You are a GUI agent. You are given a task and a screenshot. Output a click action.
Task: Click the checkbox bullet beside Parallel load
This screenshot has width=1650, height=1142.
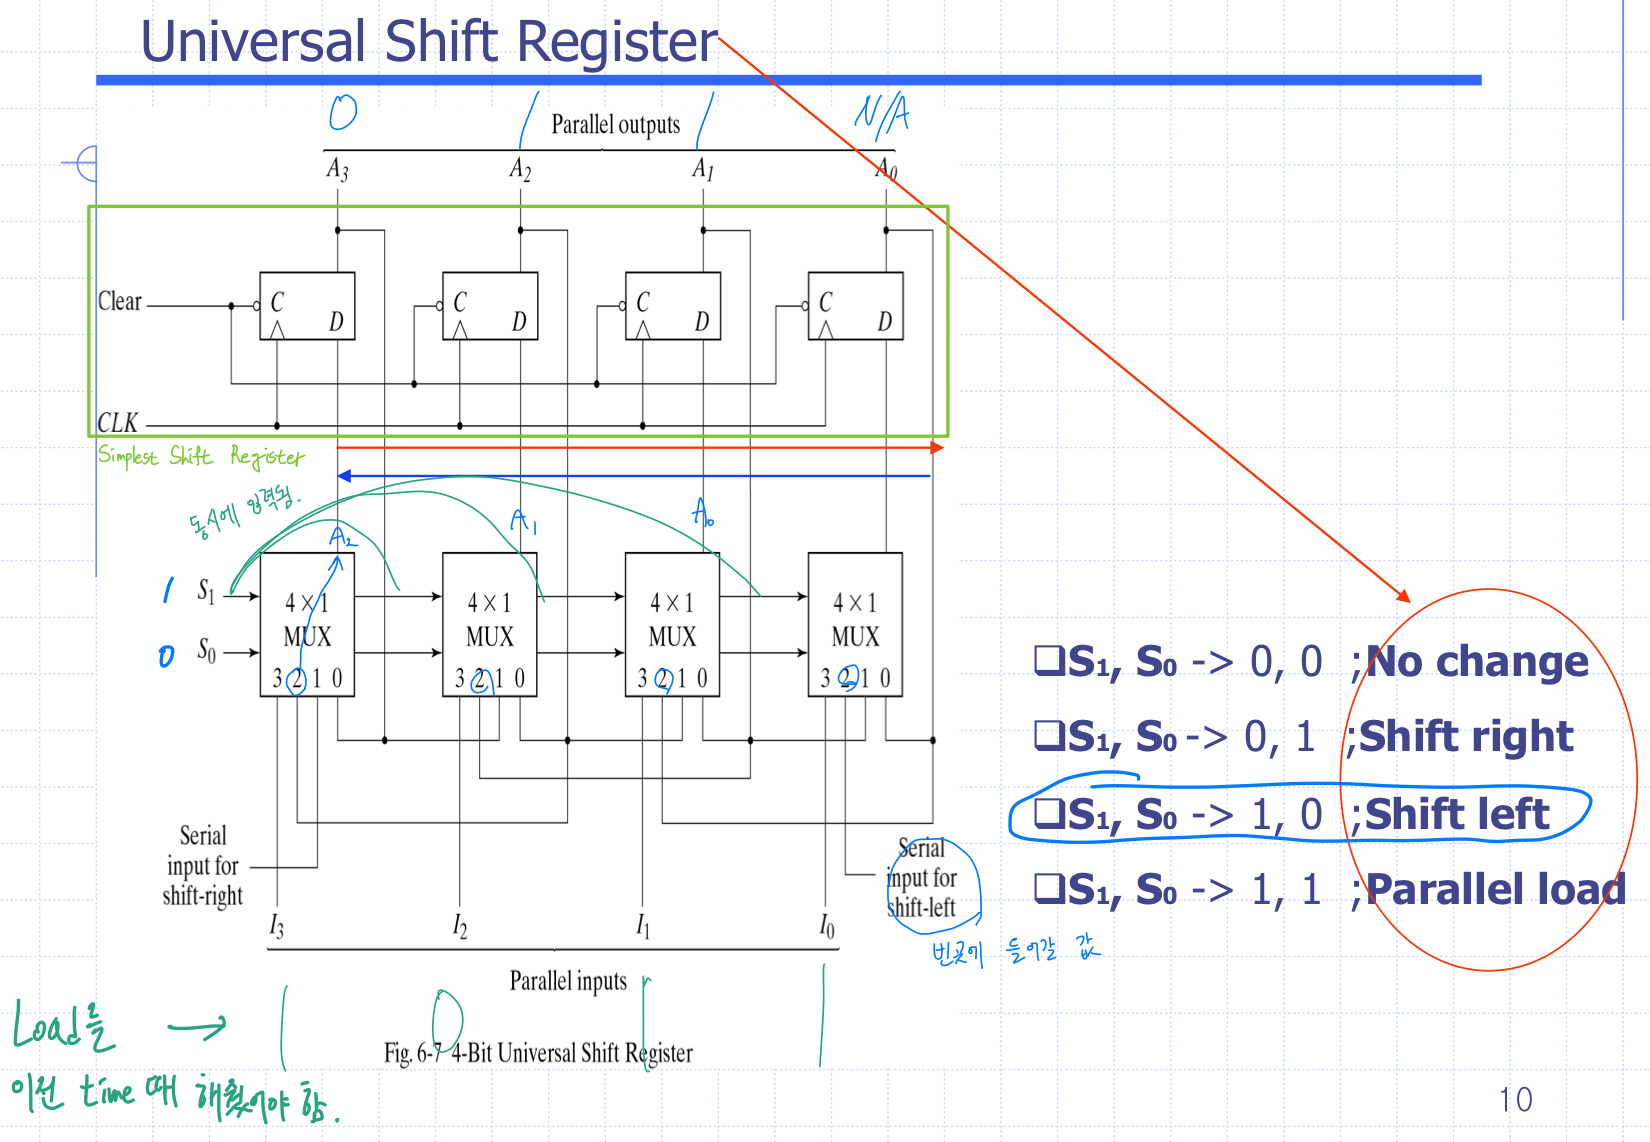coord(1049,887)
